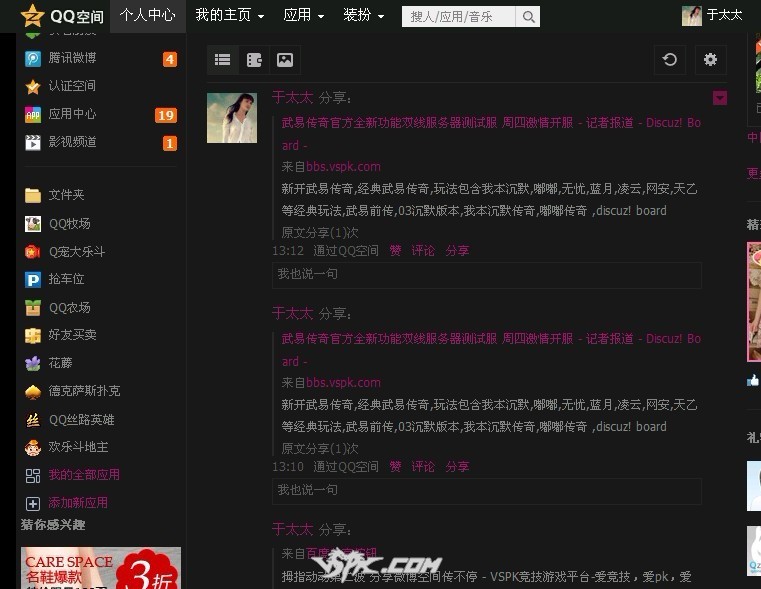Click 赞 on the 13:10 post
Screen dimensions: 761x589
click(395, 466)
